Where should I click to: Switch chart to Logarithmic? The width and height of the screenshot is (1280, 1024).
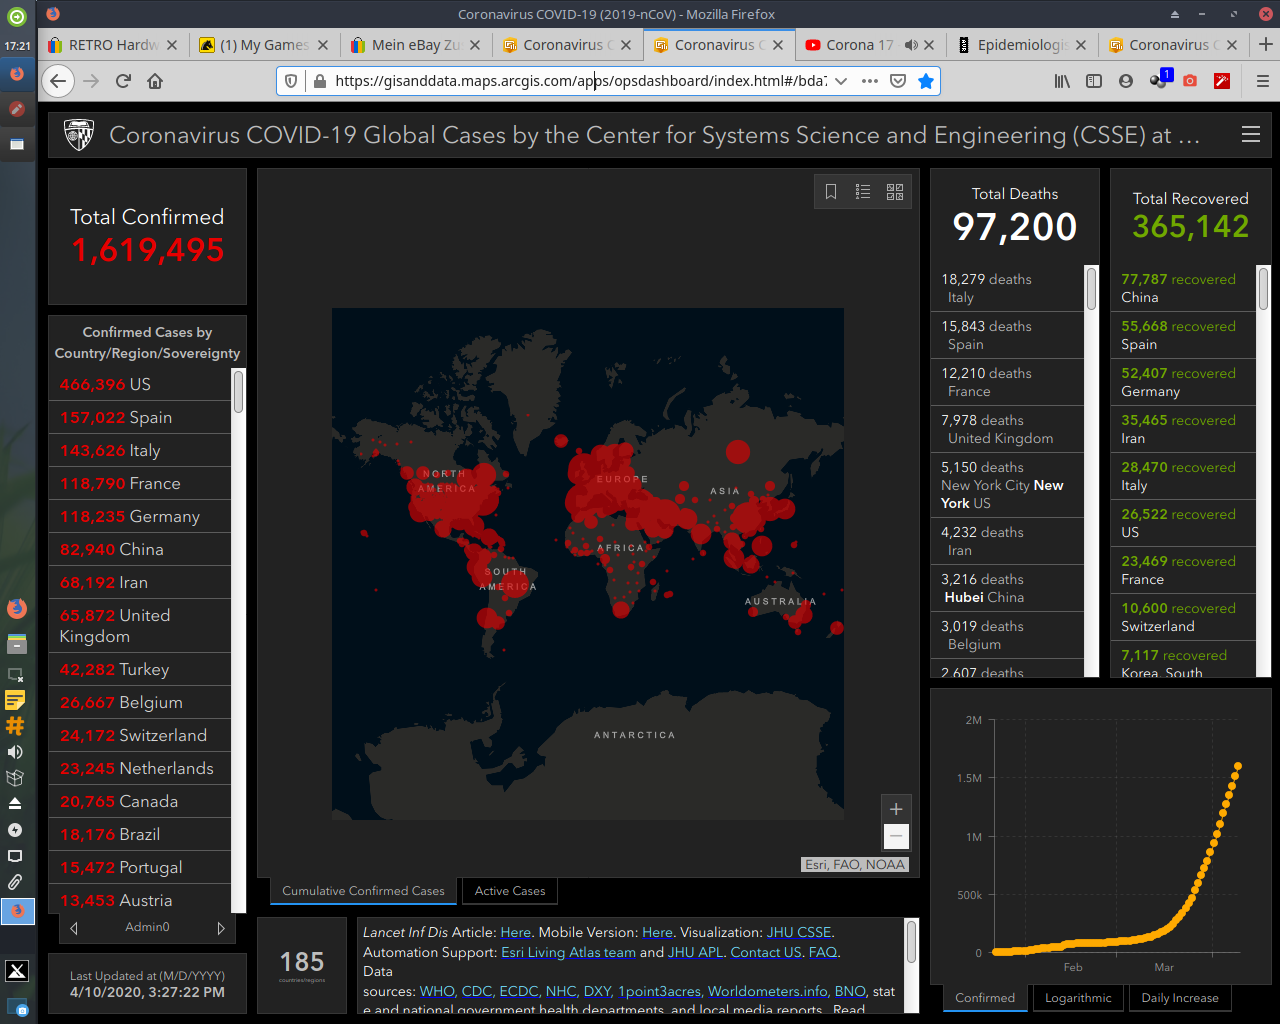[1078, 998]
